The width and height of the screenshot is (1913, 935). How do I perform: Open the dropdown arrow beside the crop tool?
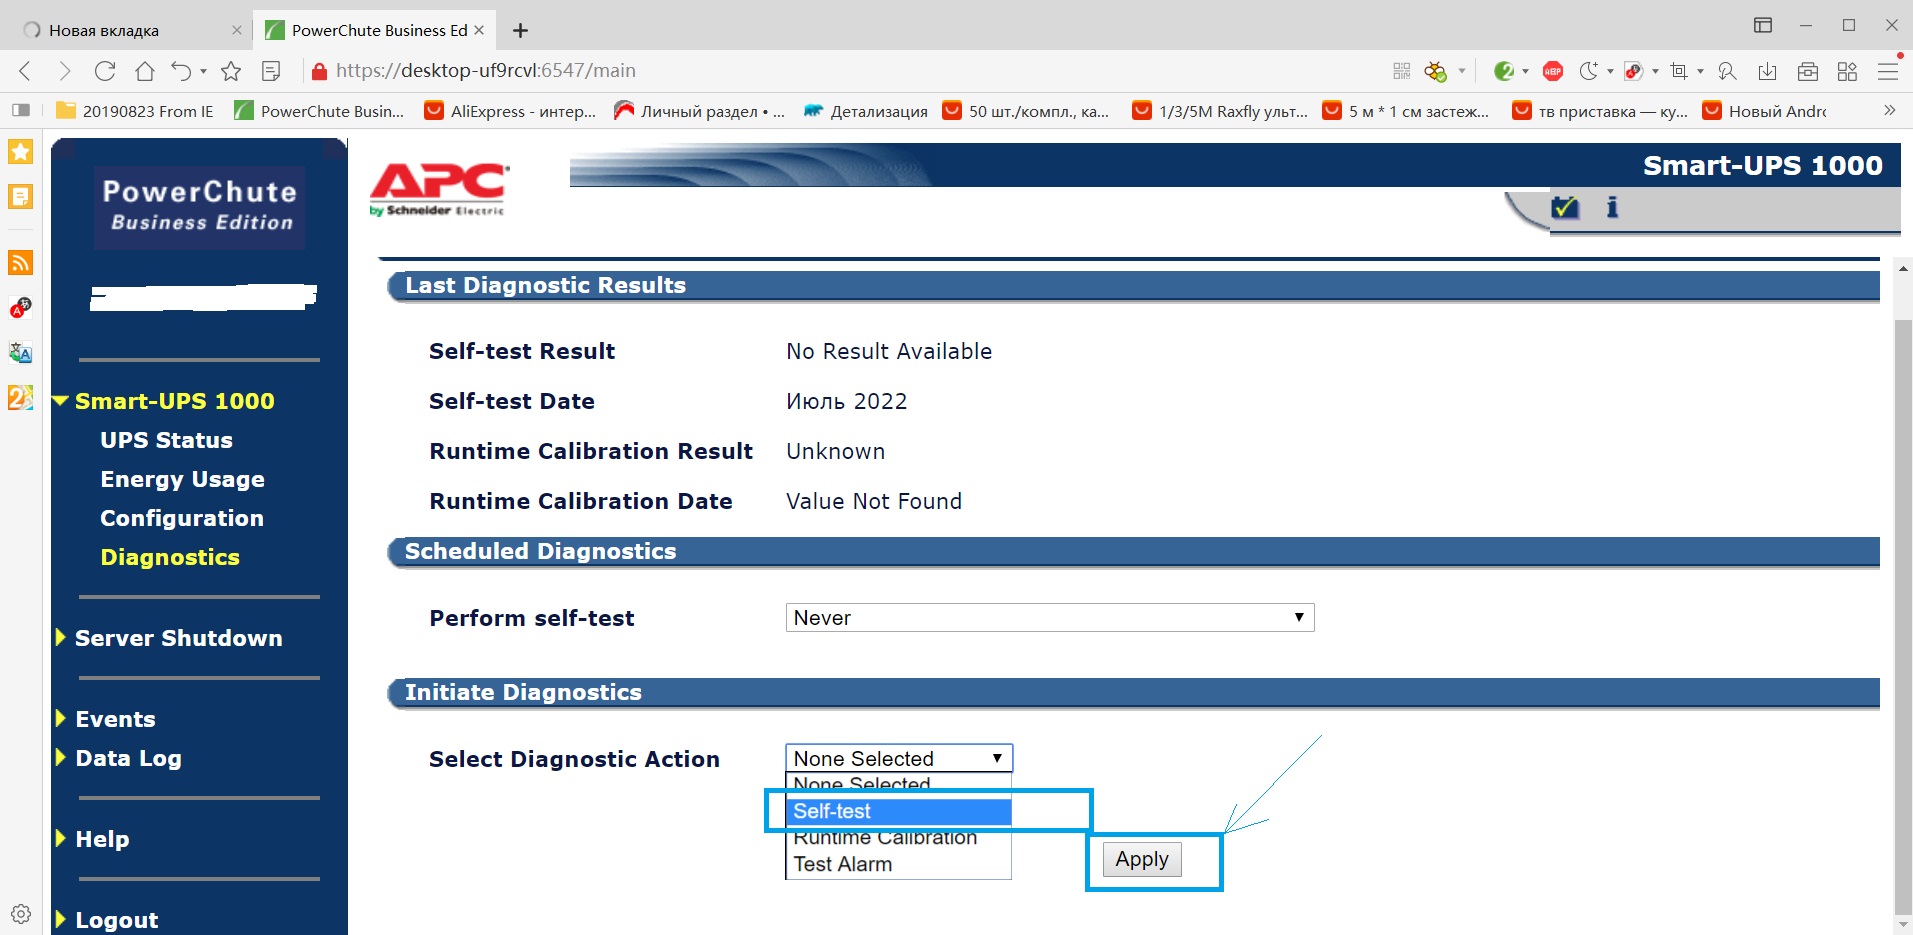[1700, 72]
